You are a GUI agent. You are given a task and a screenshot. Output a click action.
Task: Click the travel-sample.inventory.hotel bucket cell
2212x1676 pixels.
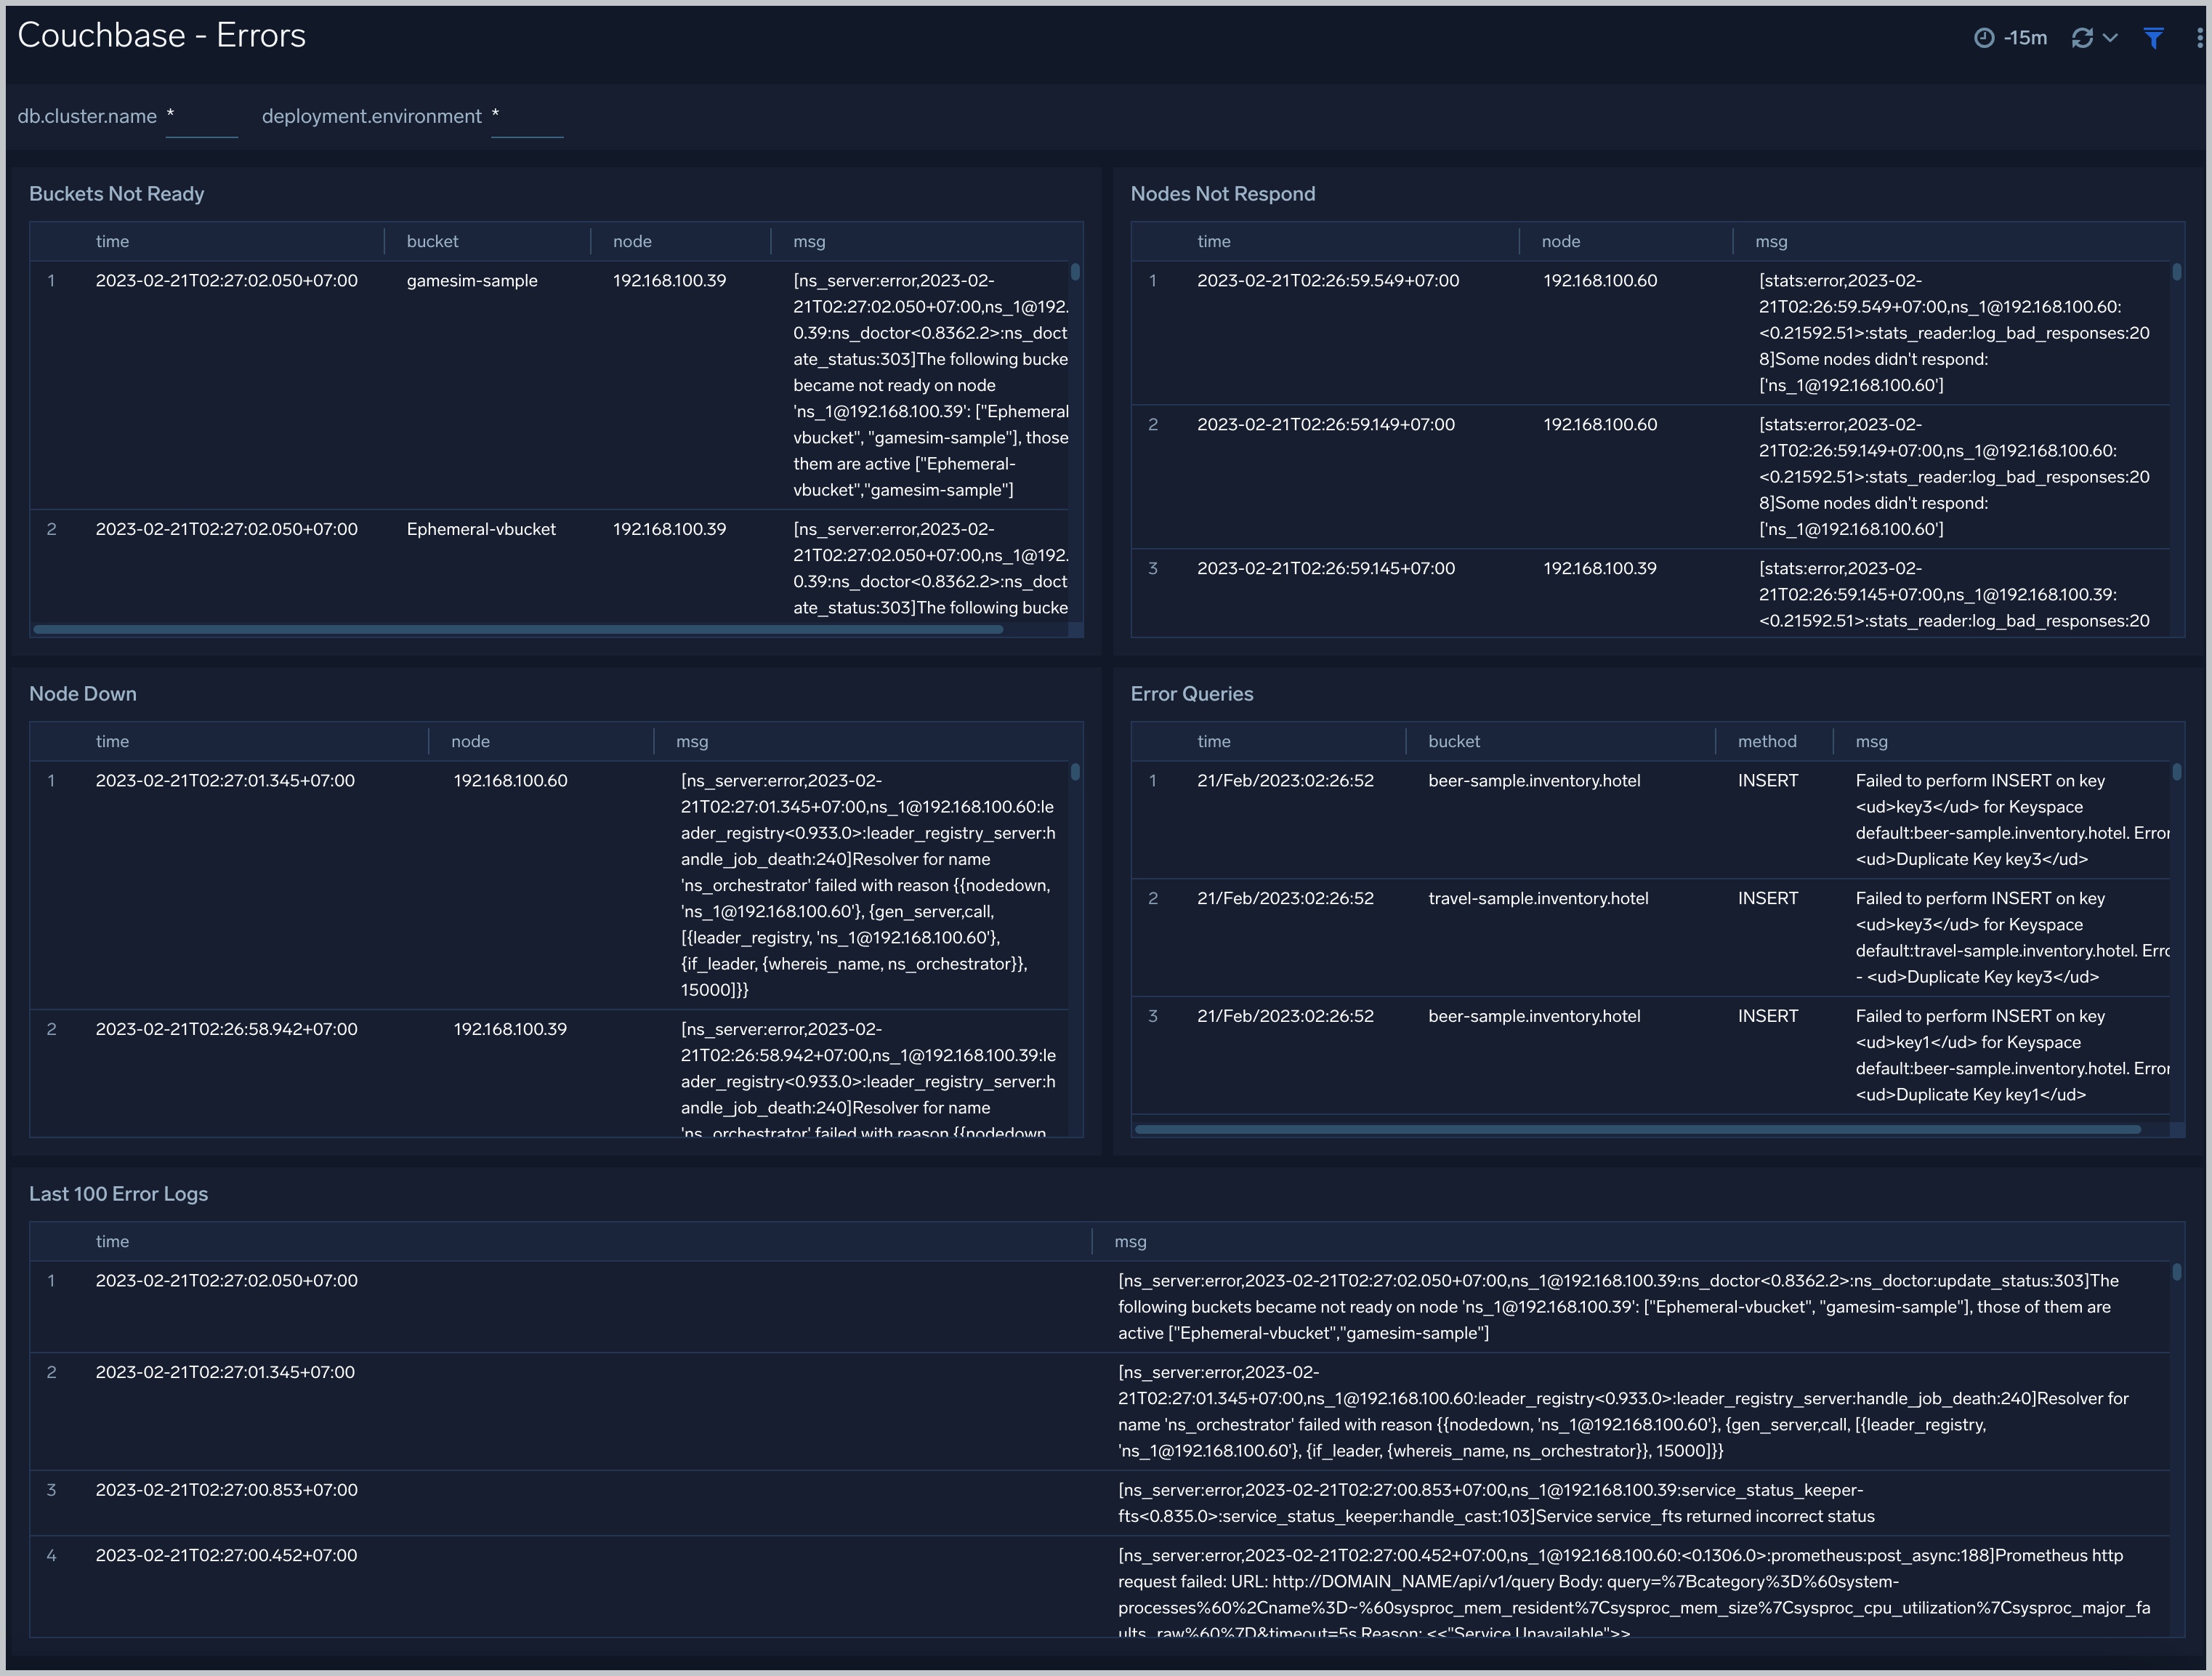coord(1538,899)
